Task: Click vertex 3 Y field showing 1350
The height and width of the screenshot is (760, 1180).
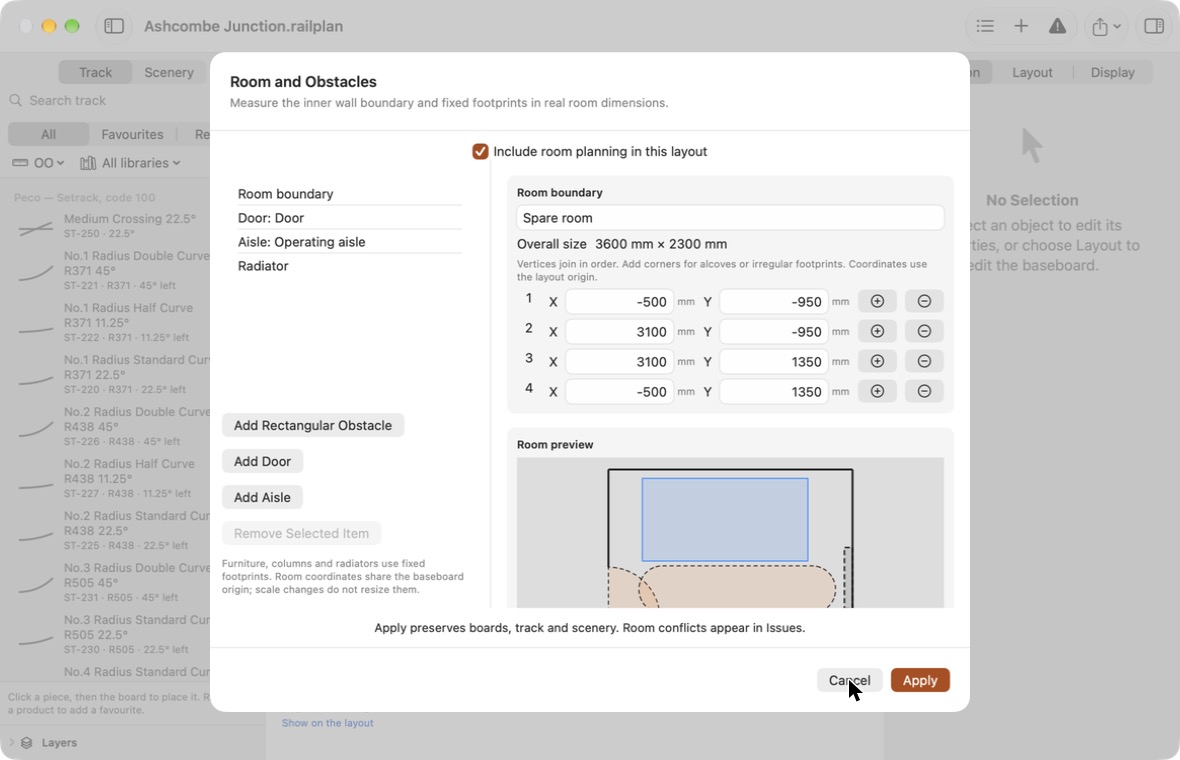Action: click(774, 362)
